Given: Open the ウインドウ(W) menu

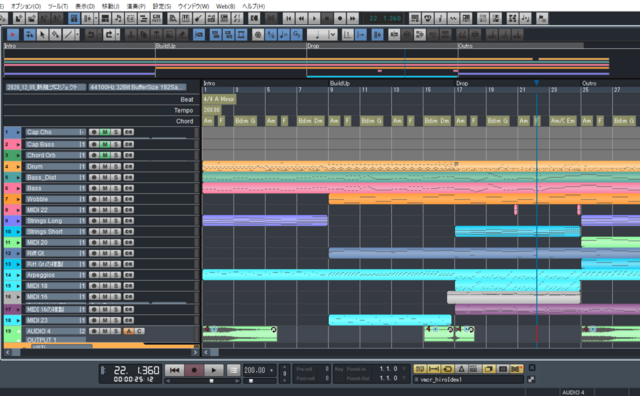Looking at the screenshot, I should [x=193, y=6].
